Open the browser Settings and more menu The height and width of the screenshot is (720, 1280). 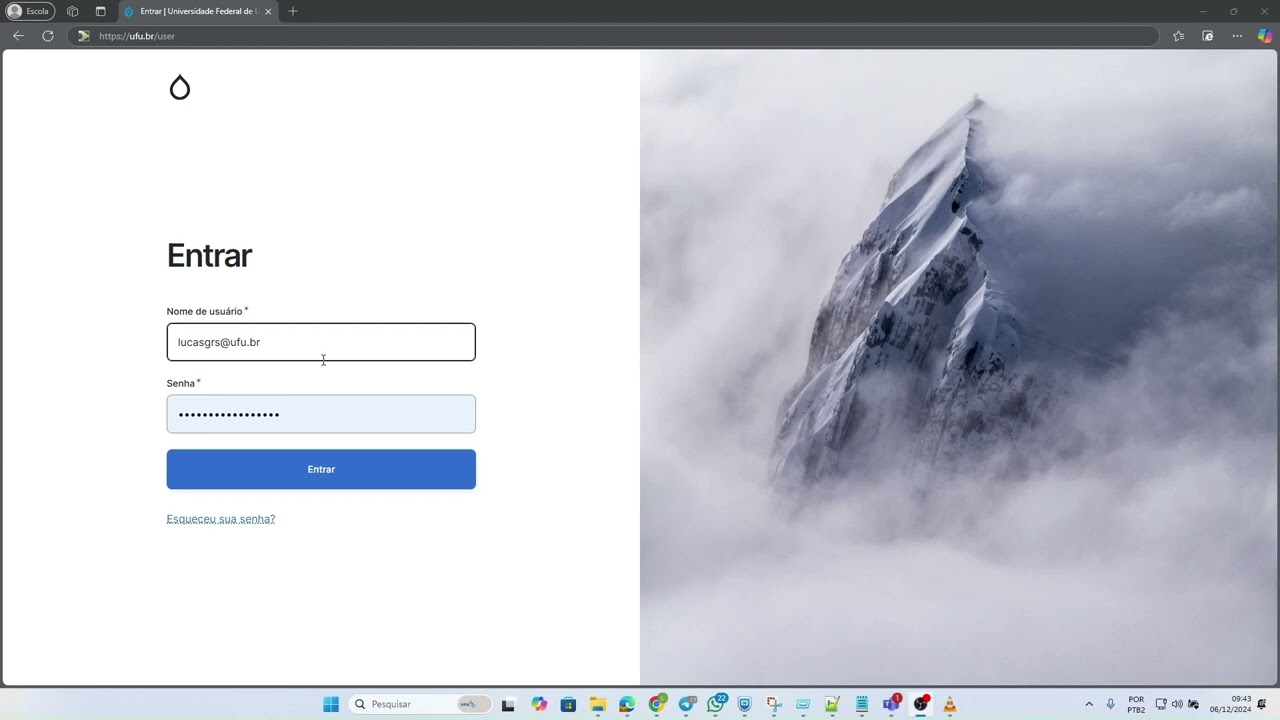tap(1237, 36)
